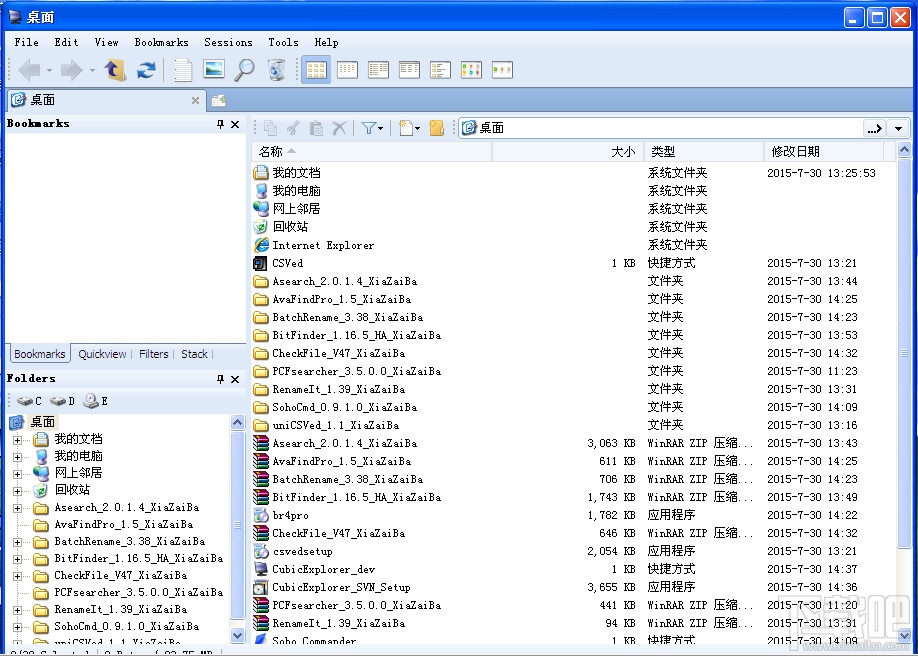Viewport: 918px width, 656px height.
Task: Click the scissors Cut icon
Action: click(x=293, y=128)
